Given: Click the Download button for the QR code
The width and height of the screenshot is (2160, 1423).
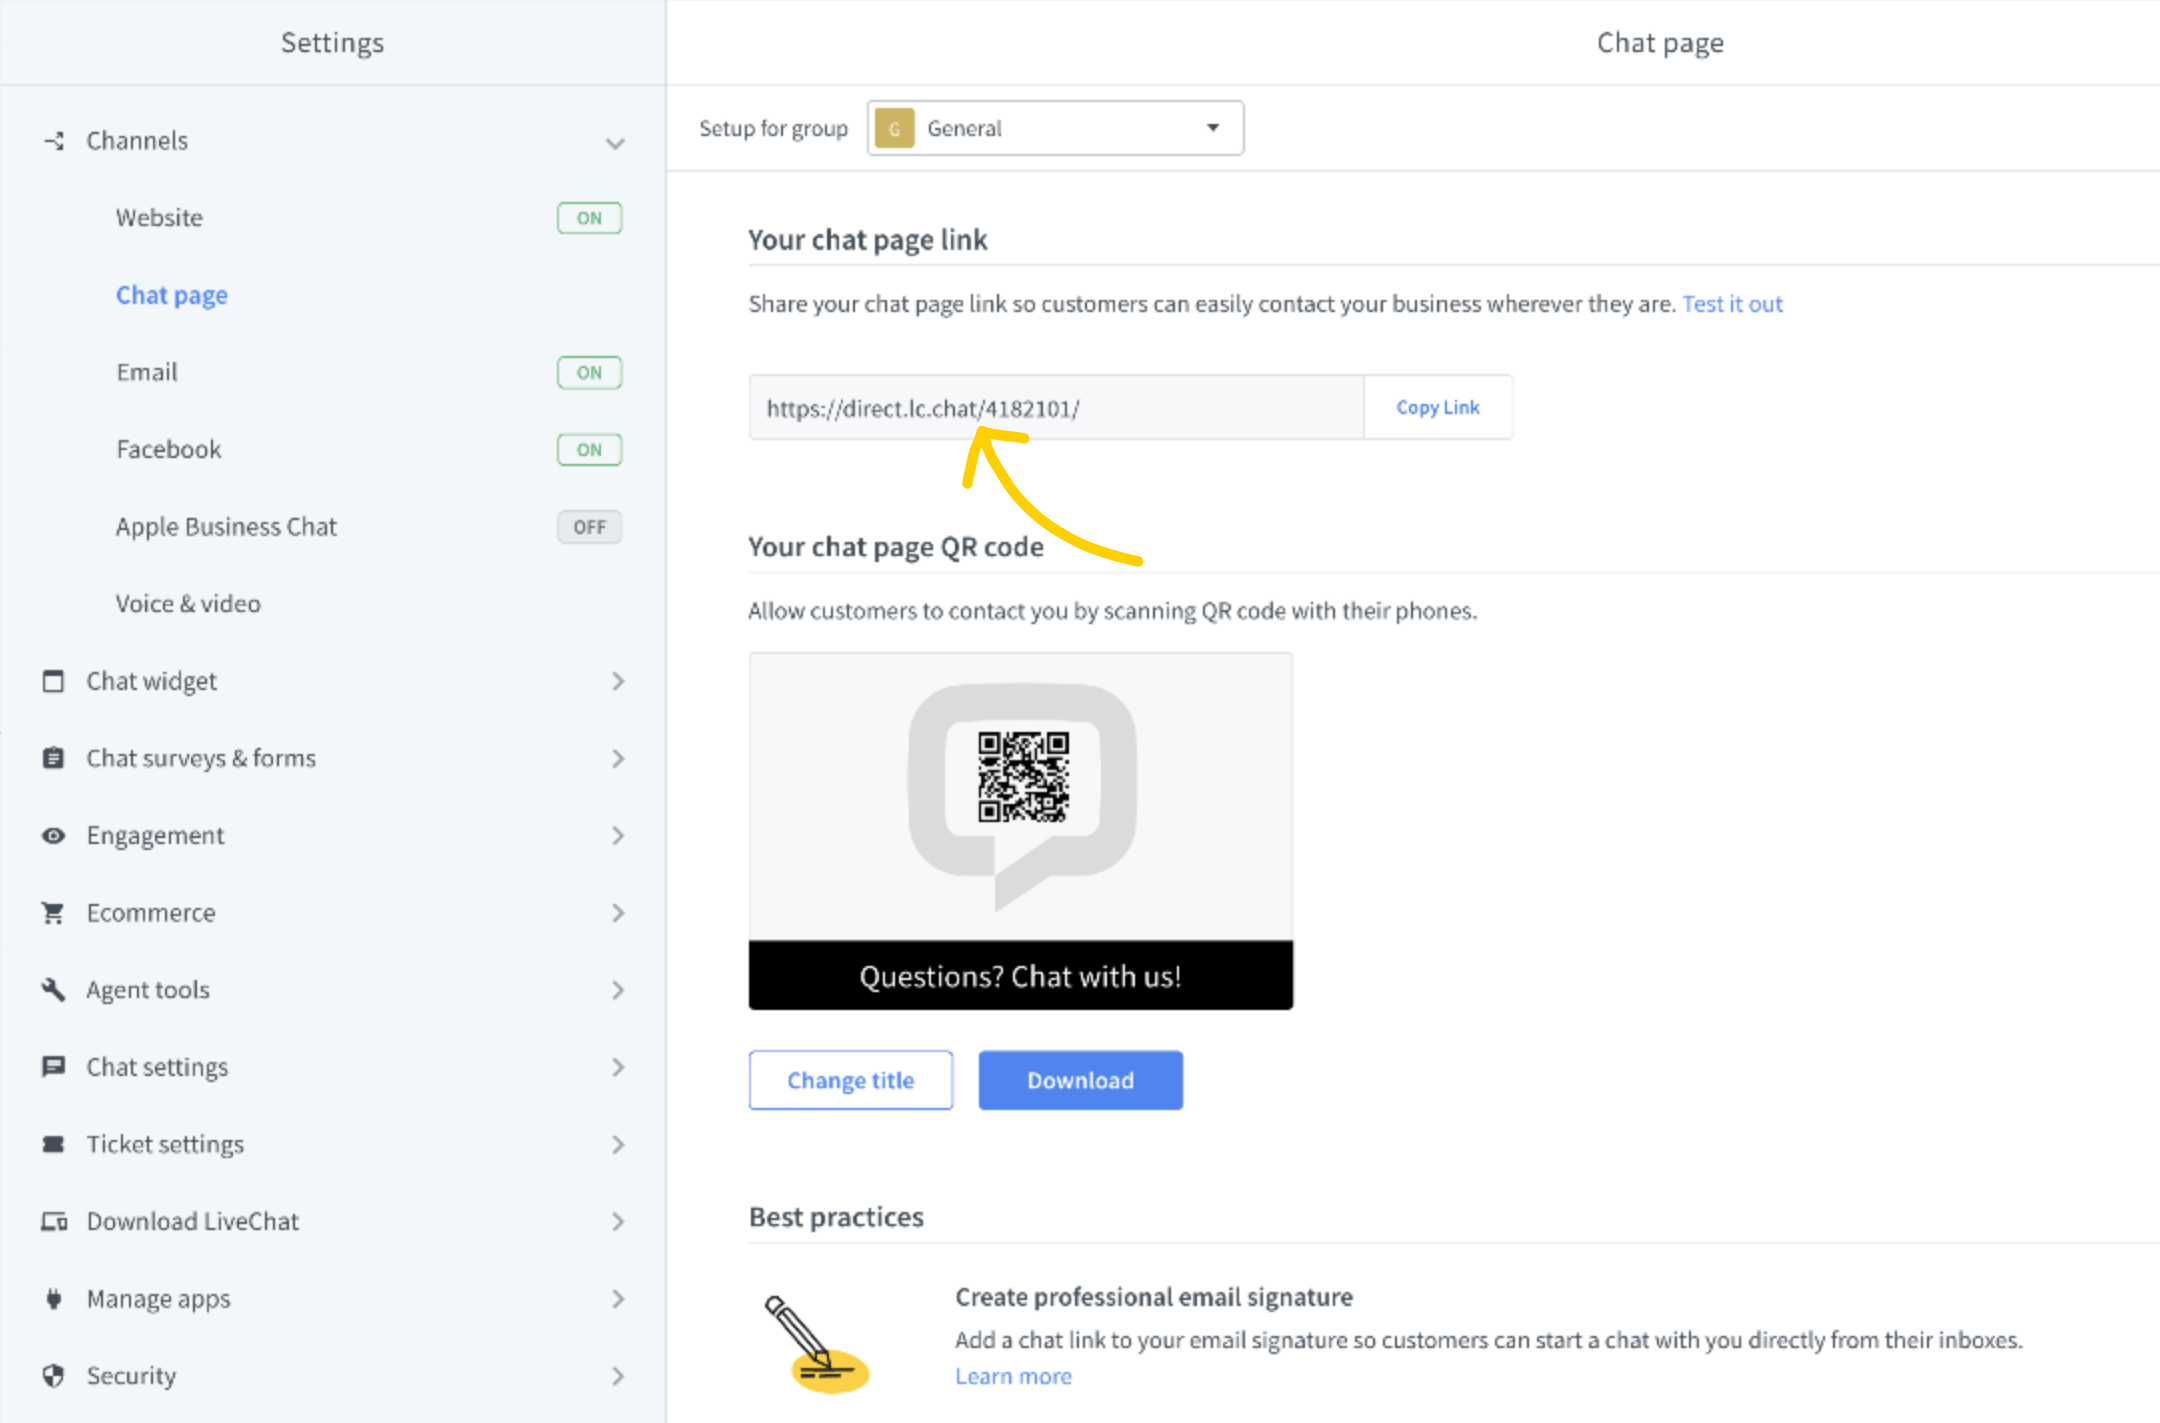Looking at the screenshot, I should pos(1080,1080).
